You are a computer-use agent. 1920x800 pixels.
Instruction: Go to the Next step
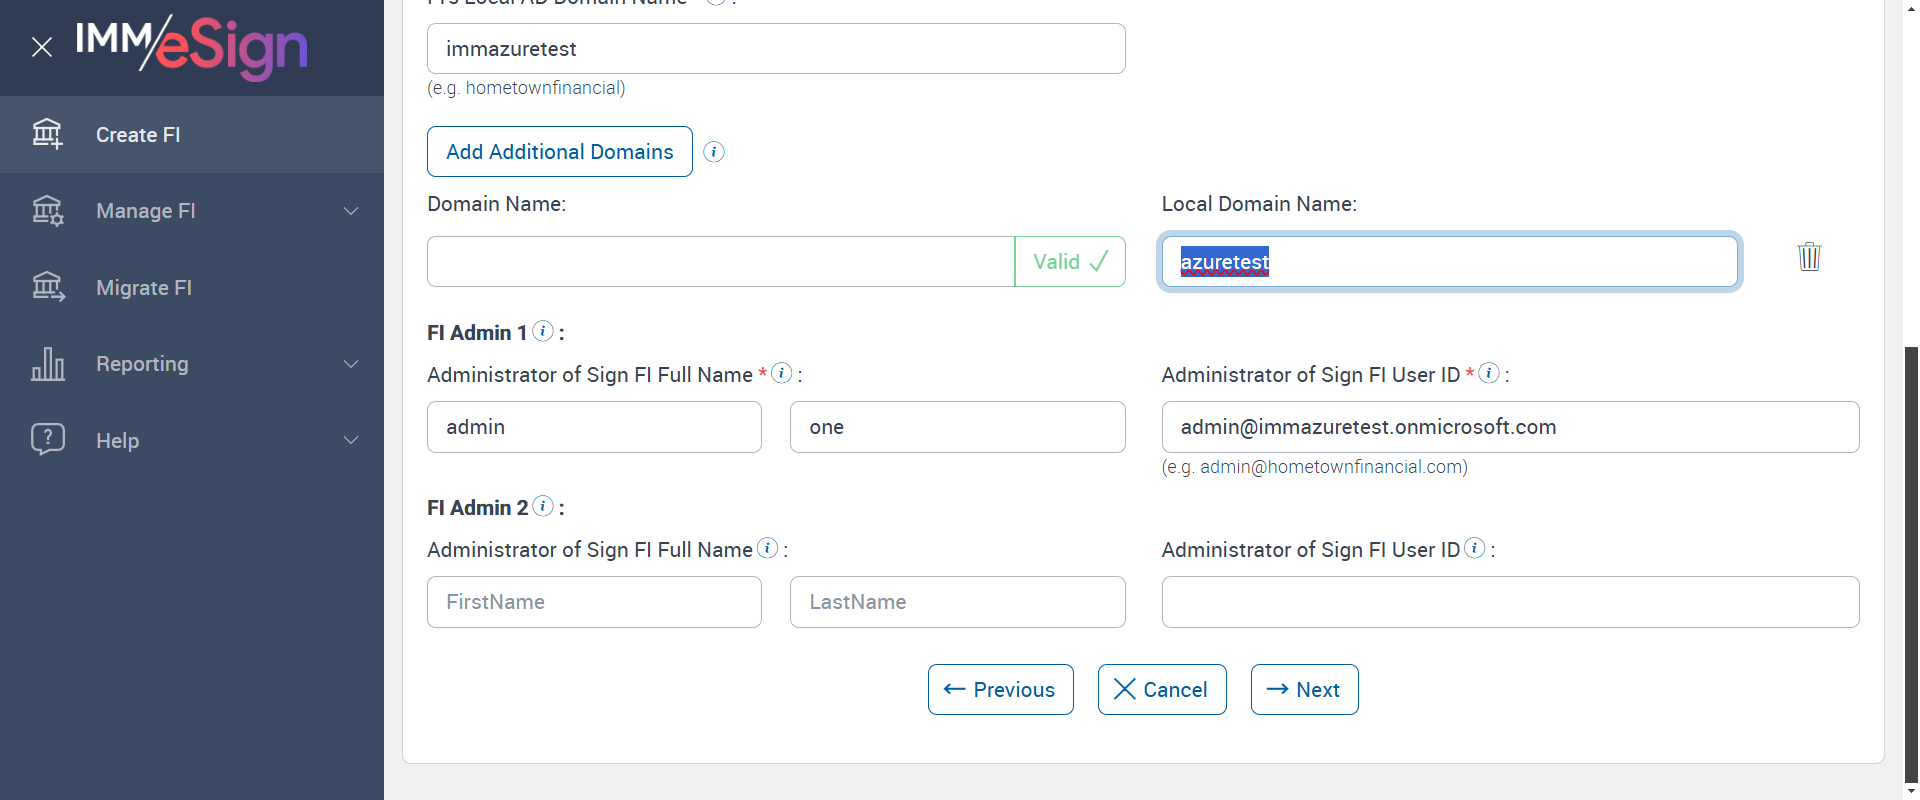[1304, 690]
